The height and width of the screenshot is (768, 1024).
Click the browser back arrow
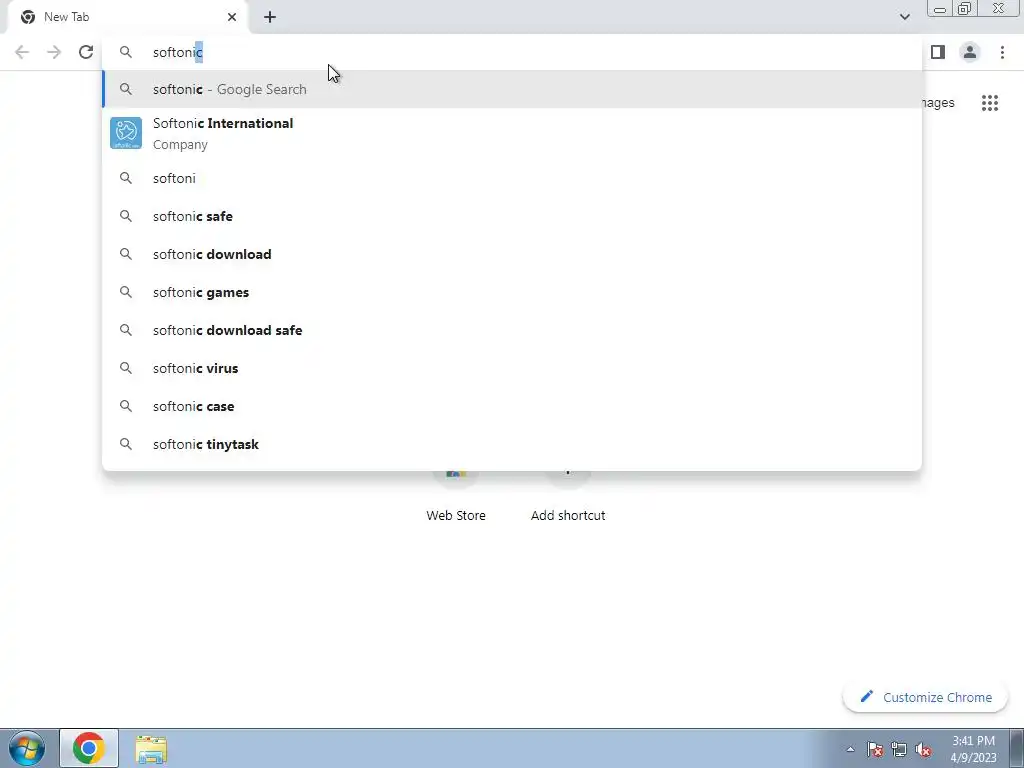coord(22,52)
